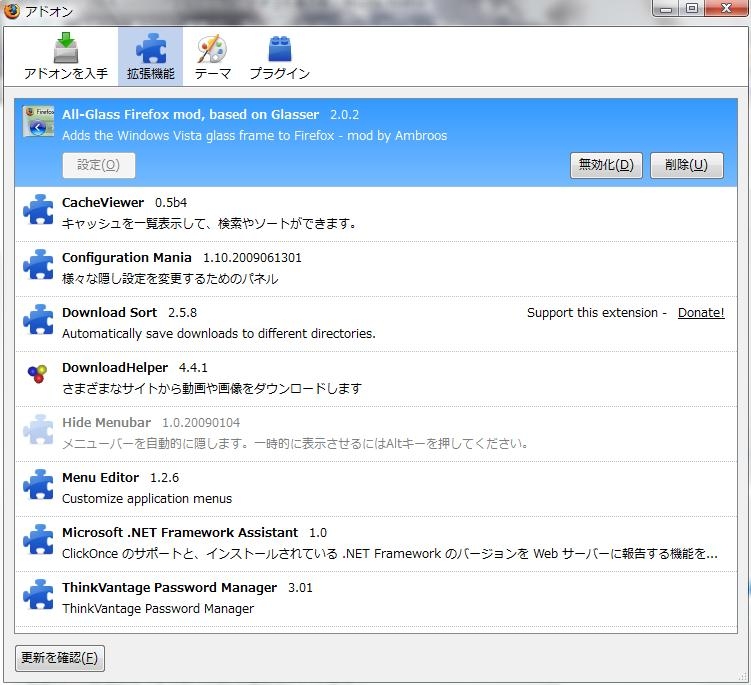Click the CacheViewer version 0.5b4

point(171,203)
